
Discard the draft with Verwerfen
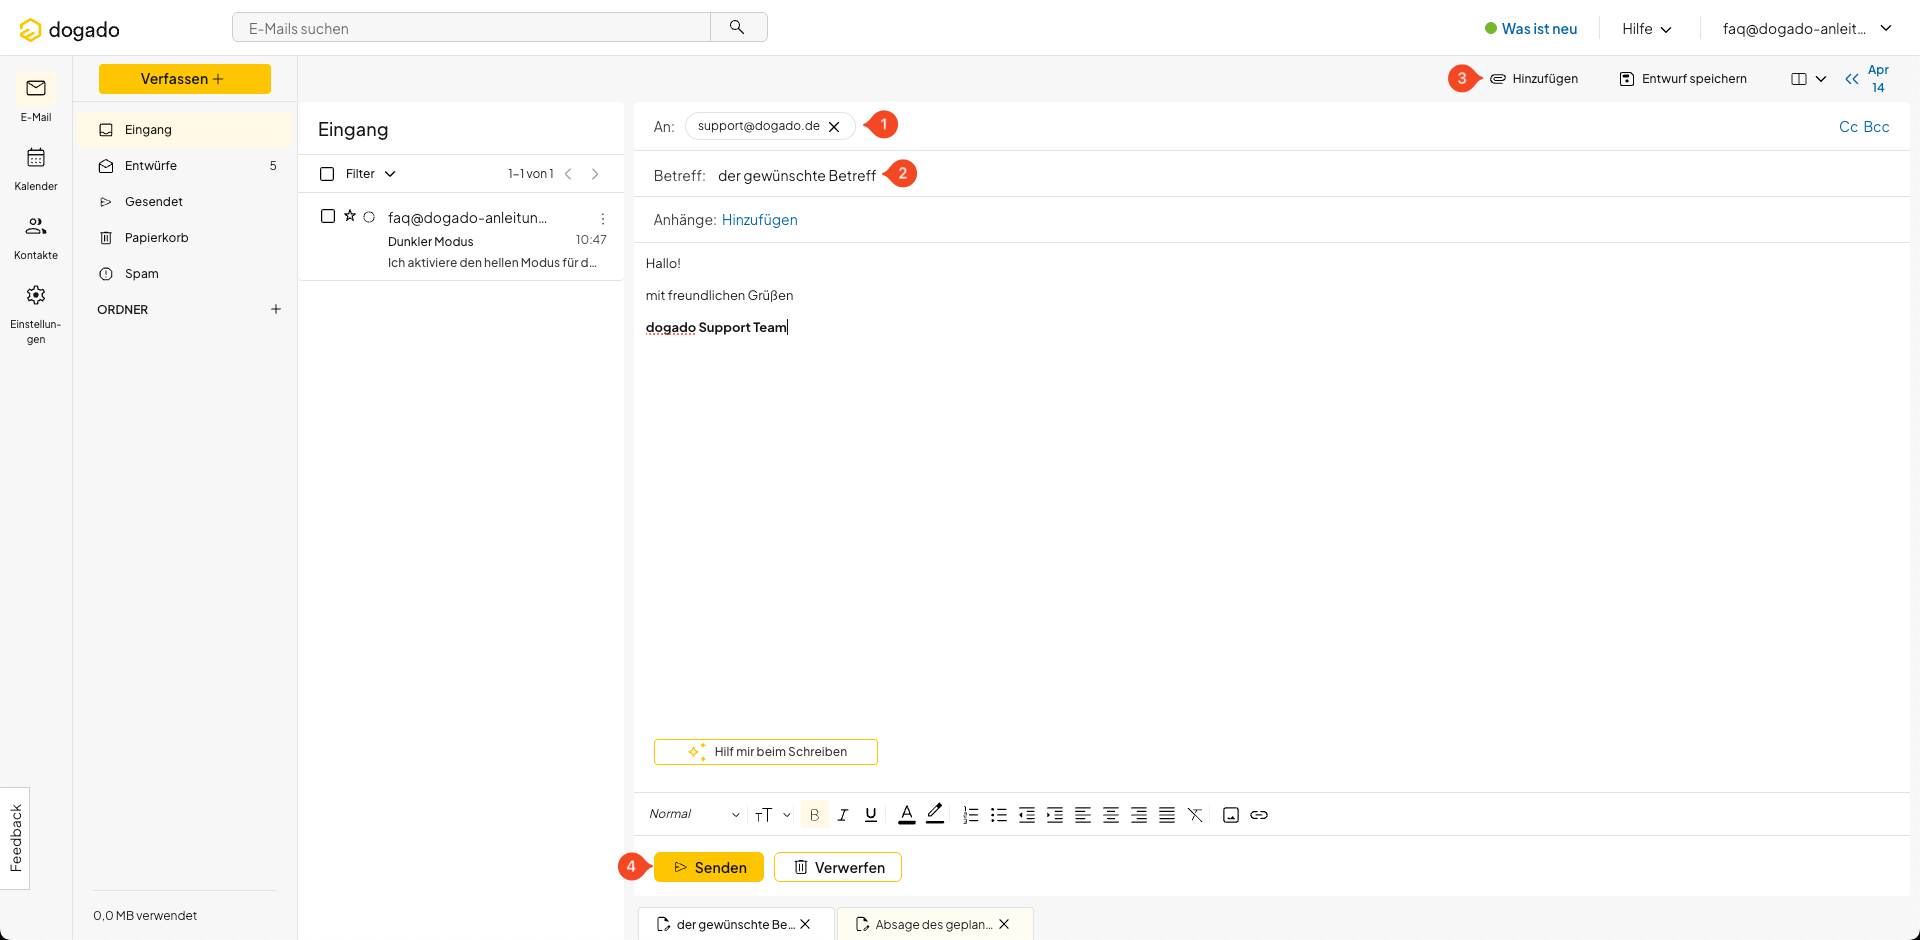coord(838,867)
